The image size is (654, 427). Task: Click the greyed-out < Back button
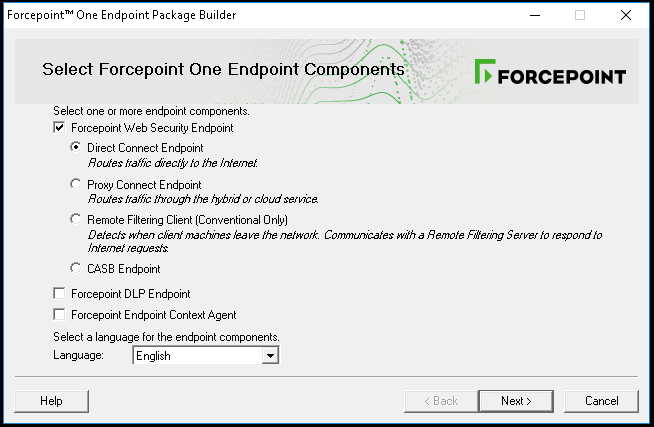pyautogui.click(x=439, y=401)
